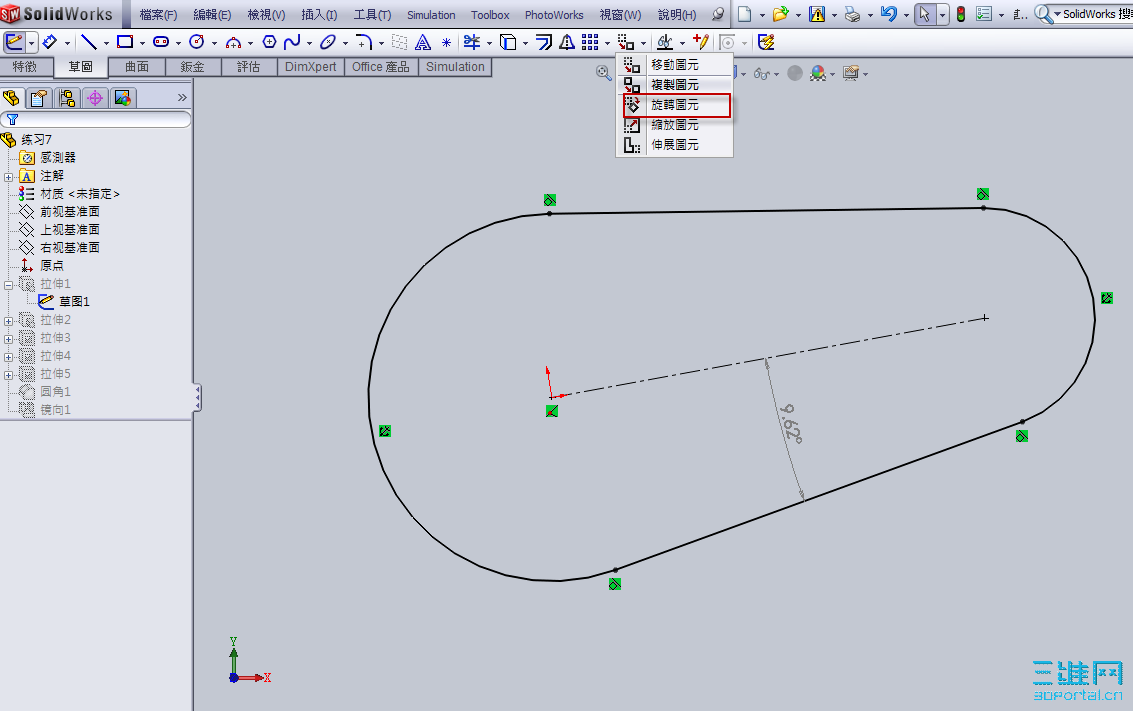The width and height of the screenshot is (1133, 711).
Task: Click the New document icon
Action: point(744,14)
